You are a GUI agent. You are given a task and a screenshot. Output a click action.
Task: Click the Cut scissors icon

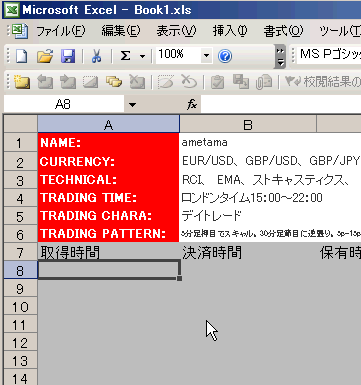[x=96, y=56]
